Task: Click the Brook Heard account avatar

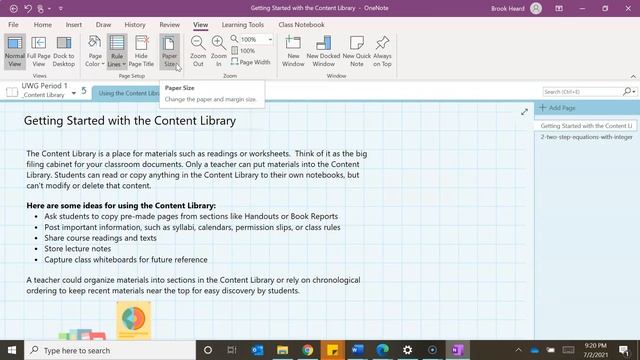Action: (536, 8)
